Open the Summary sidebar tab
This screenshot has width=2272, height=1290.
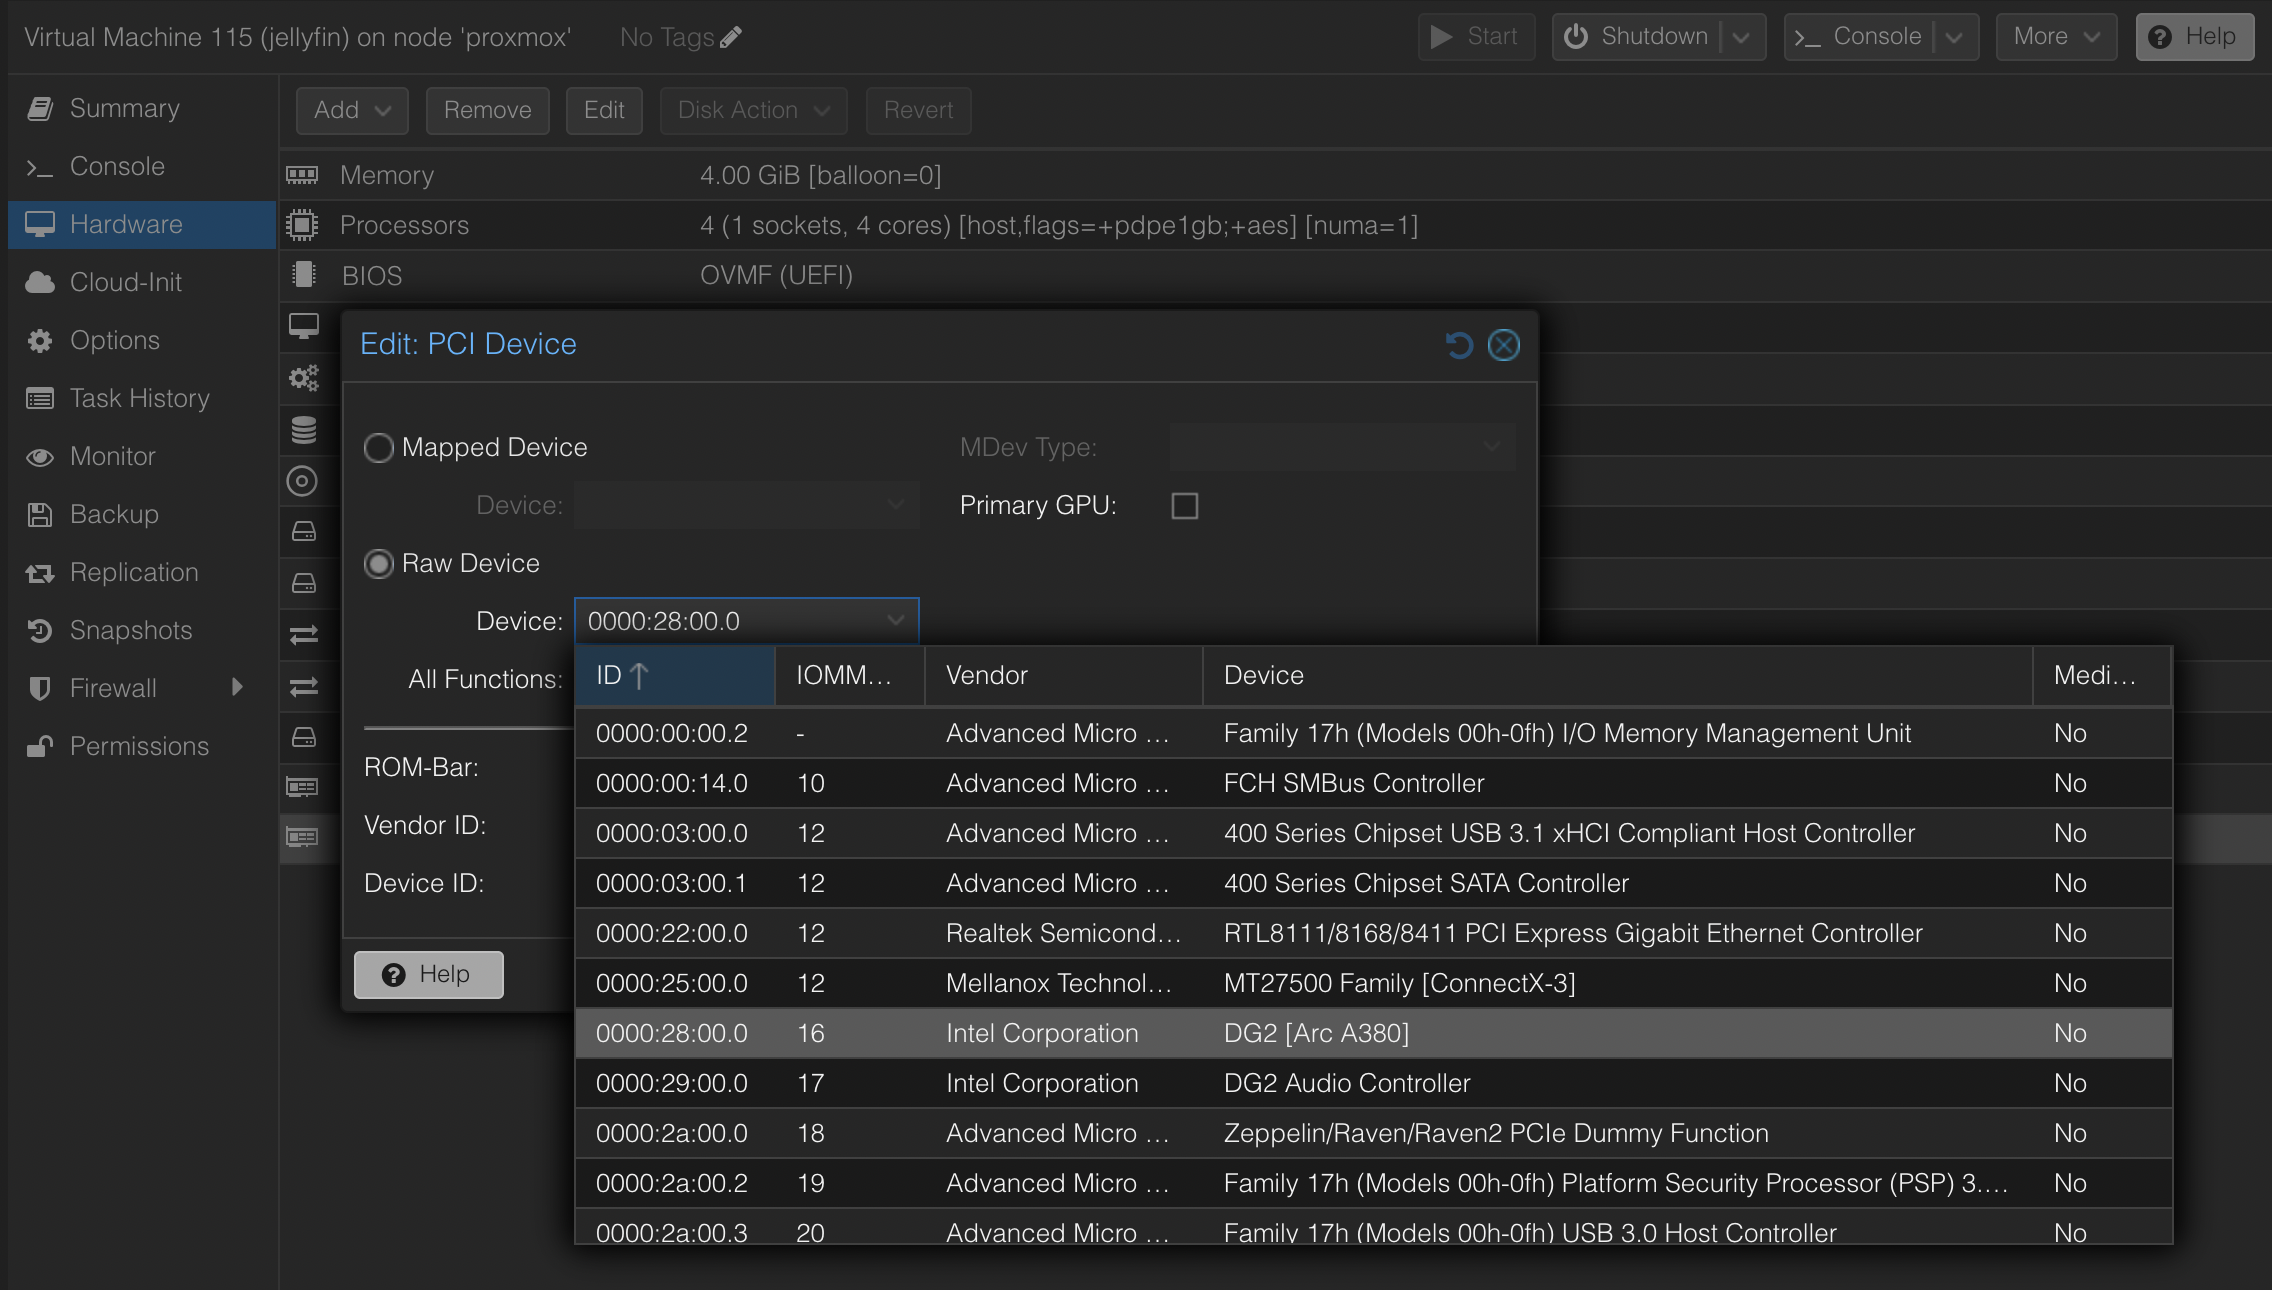click(142, 108)
